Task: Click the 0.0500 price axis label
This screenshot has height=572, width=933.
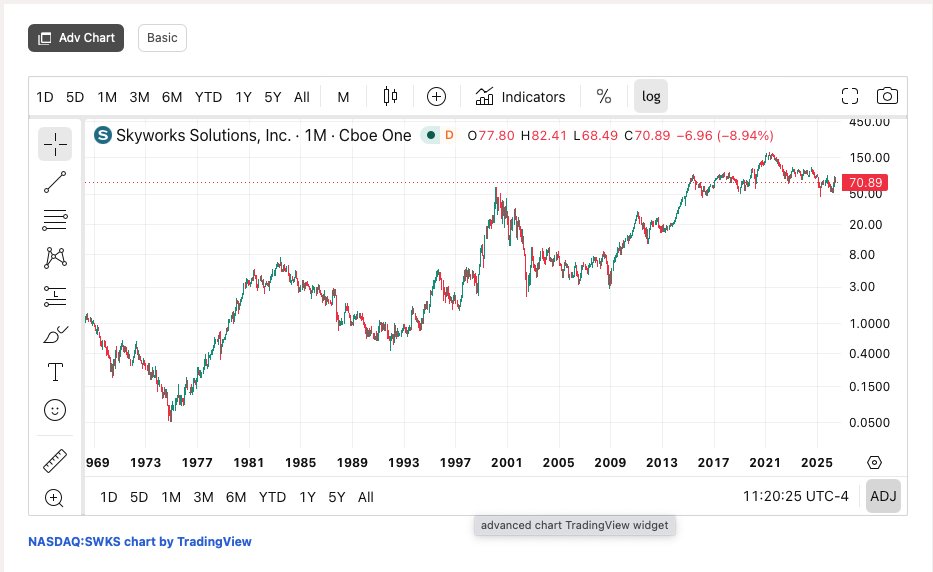Action: [869, 423]
